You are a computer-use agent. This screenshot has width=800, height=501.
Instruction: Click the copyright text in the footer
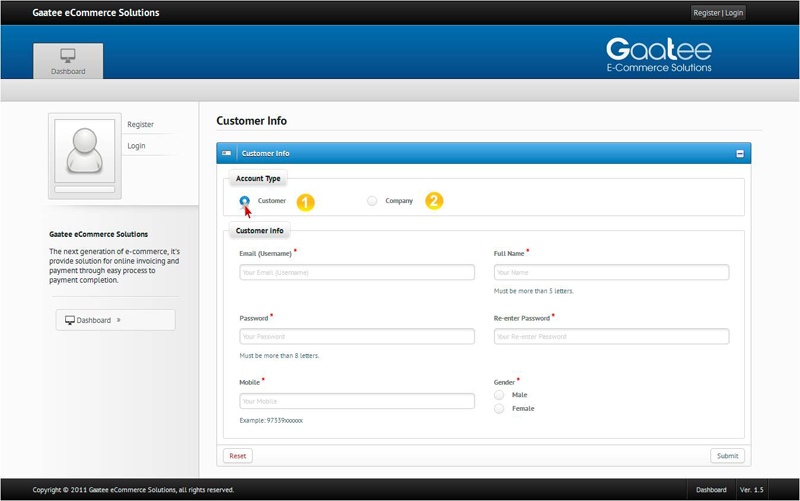coord(133,490)
